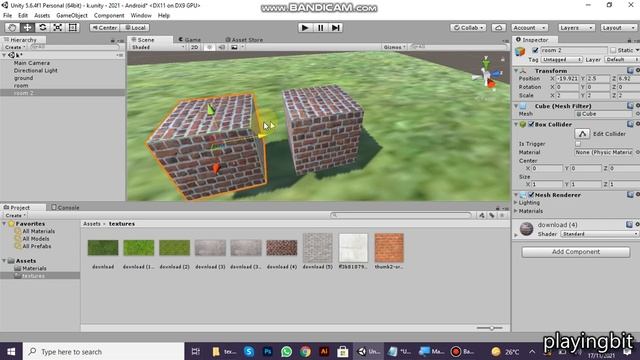Open the File menu
Viewport: 640px width, 360px height.
tap(7, 15)
